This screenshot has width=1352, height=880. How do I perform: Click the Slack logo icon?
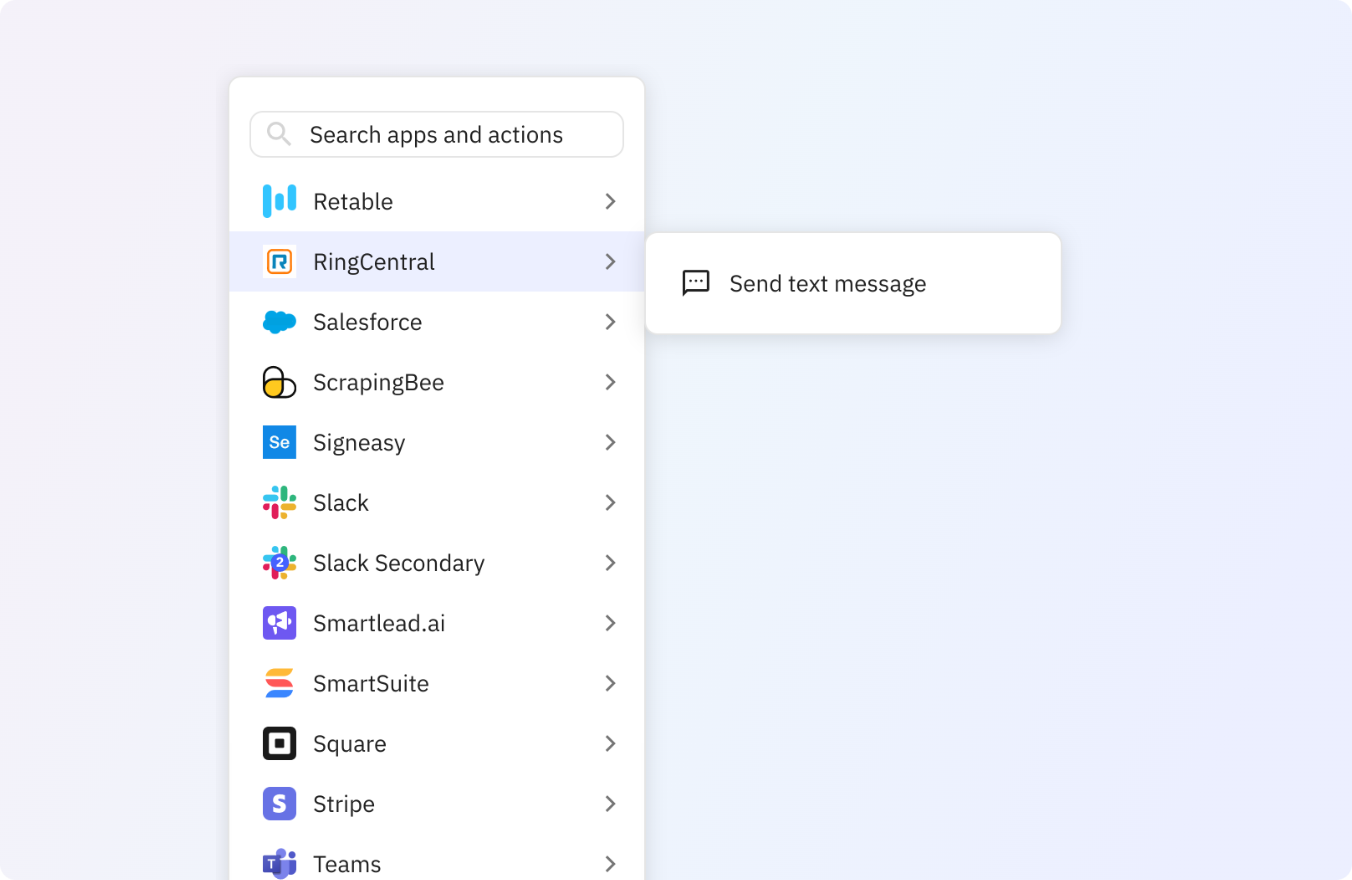[279, 502]
